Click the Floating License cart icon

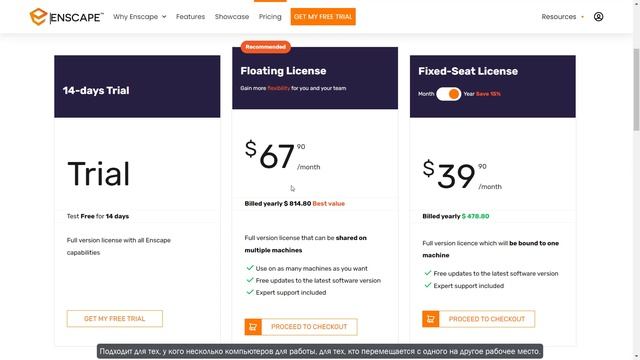click(253, 327)
